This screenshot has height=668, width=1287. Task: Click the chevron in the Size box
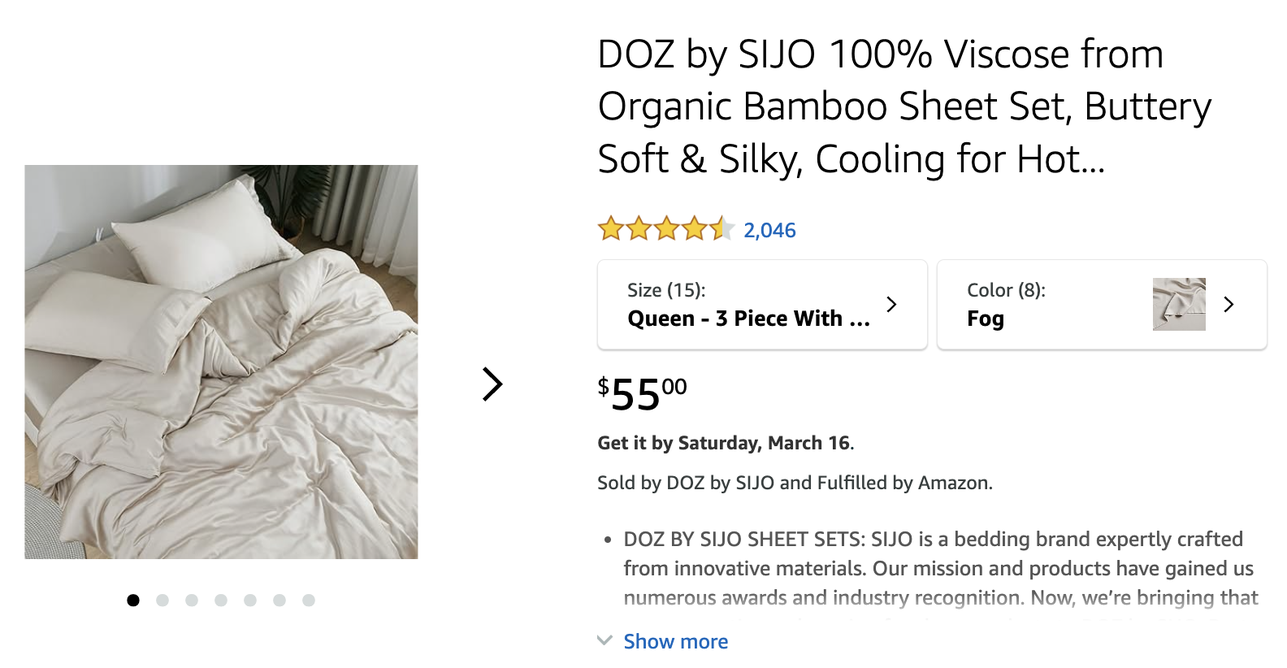click(891, 304)
